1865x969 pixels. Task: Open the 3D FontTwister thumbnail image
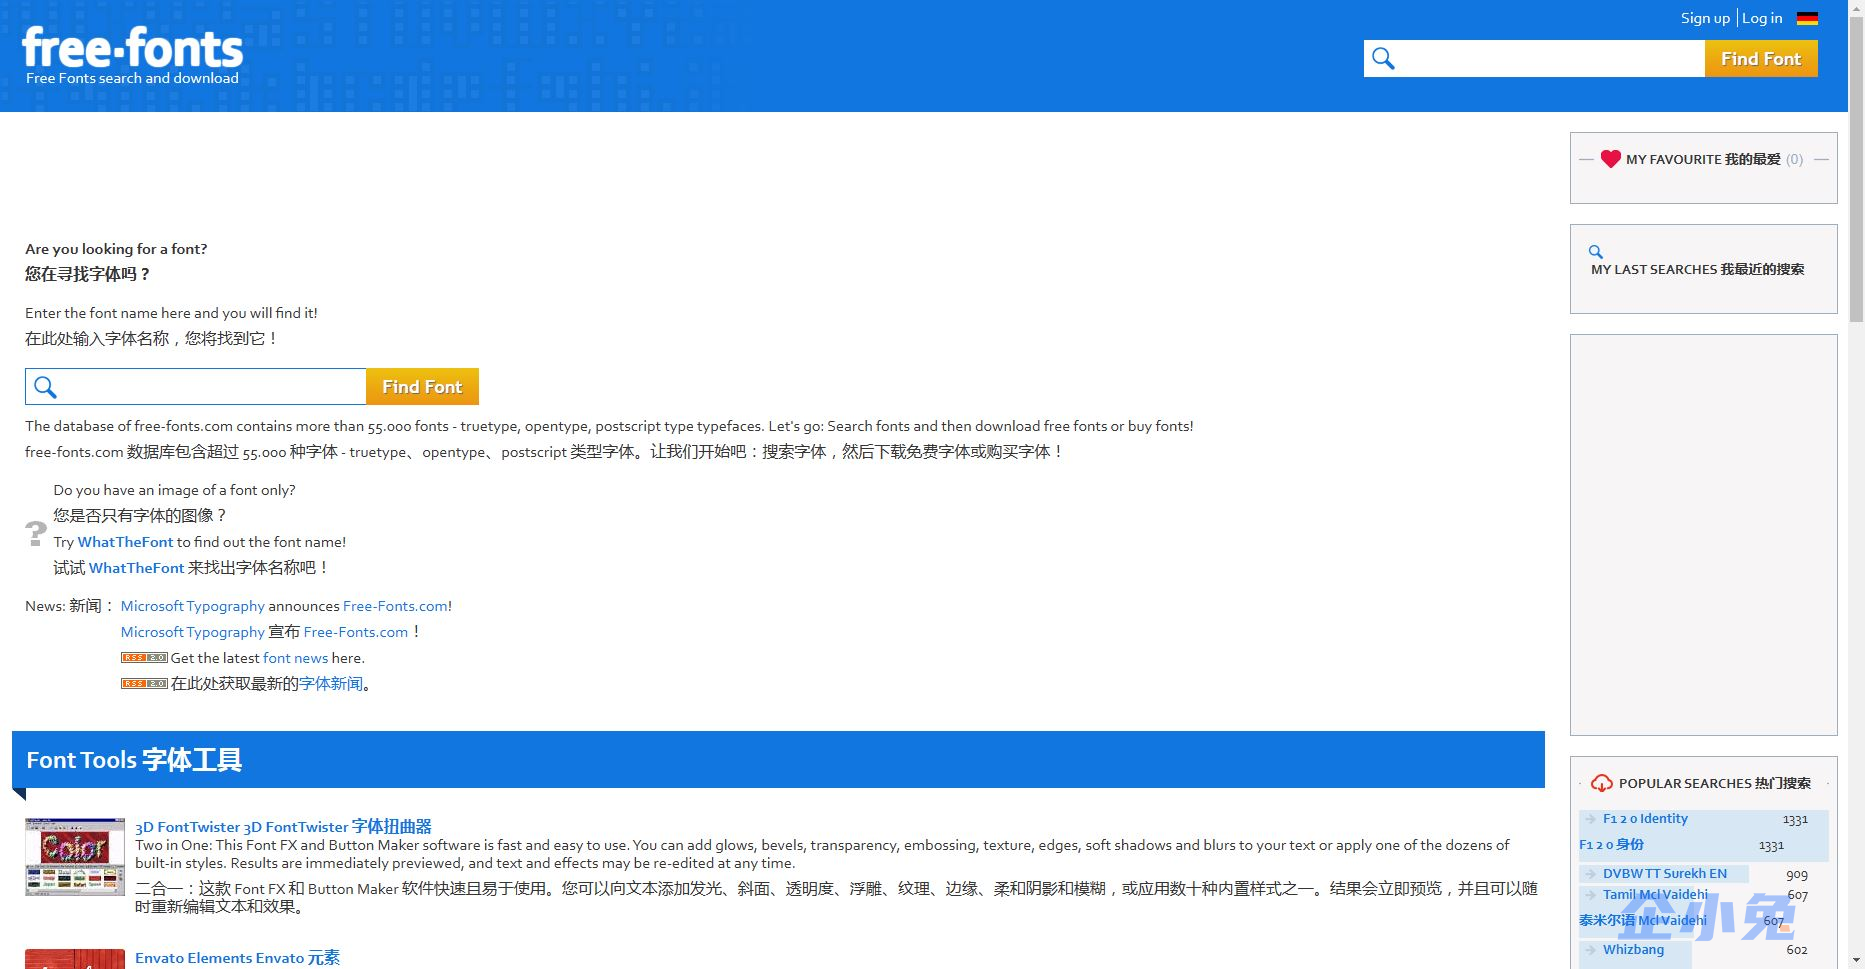tap(75, 856)
